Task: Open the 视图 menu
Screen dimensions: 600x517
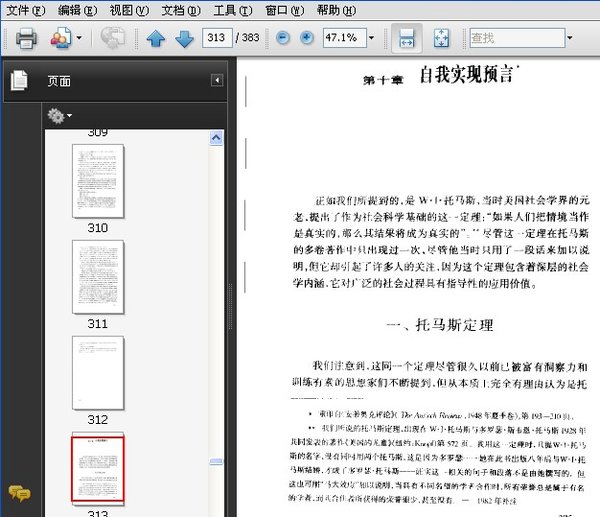Action: click(128, 10)
